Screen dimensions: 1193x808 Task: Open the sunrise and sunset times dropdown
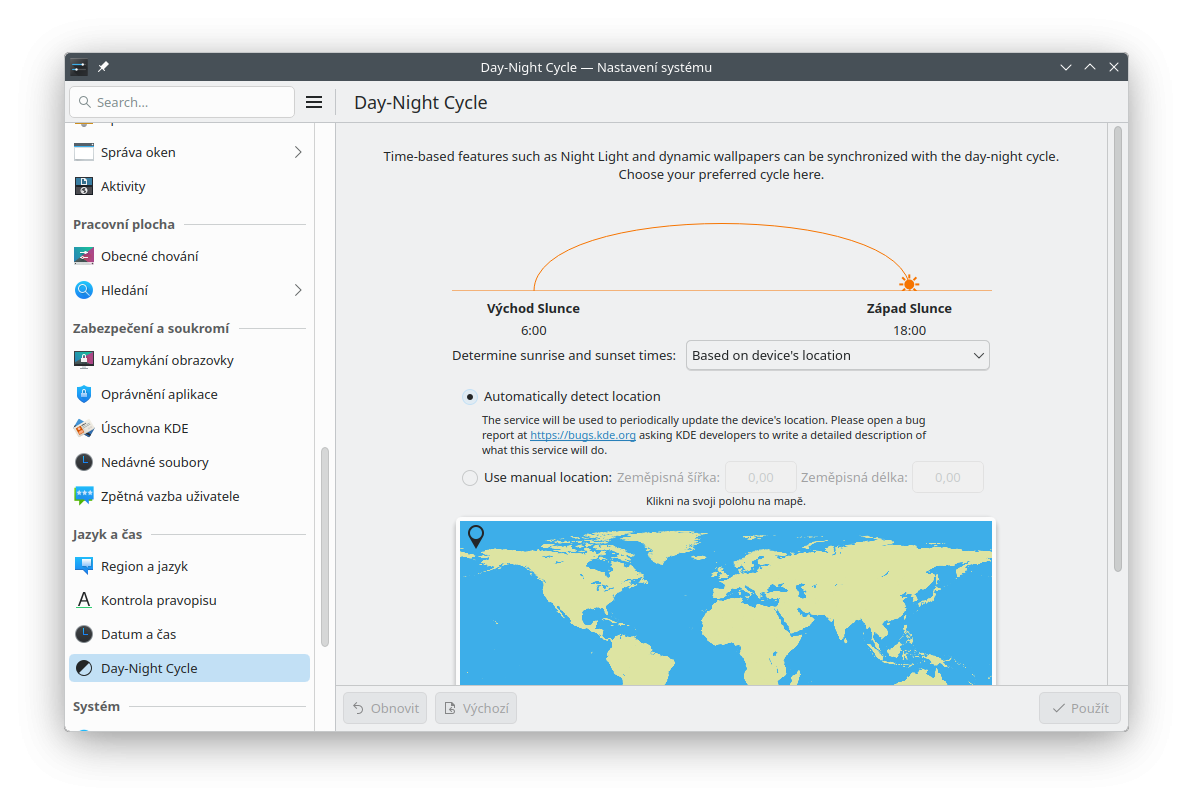[x=837, y=355]
